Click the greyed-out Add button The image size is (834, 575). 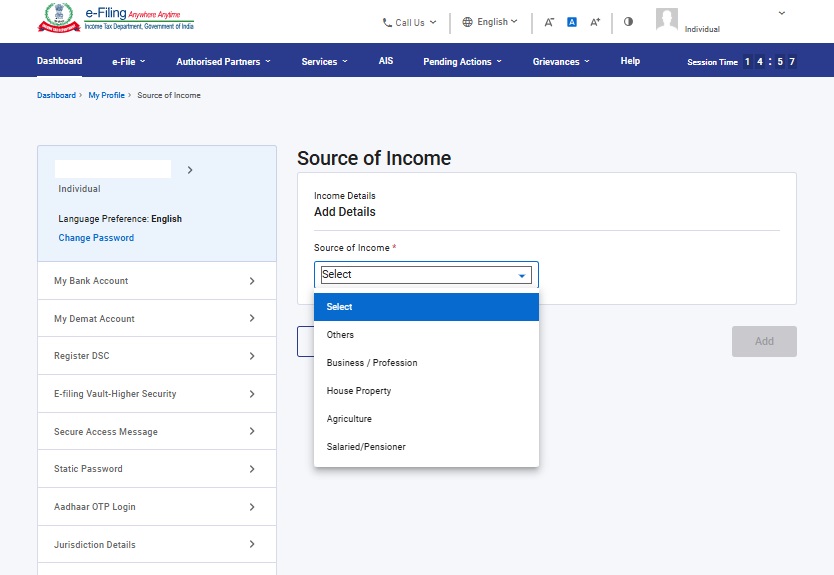764,341
